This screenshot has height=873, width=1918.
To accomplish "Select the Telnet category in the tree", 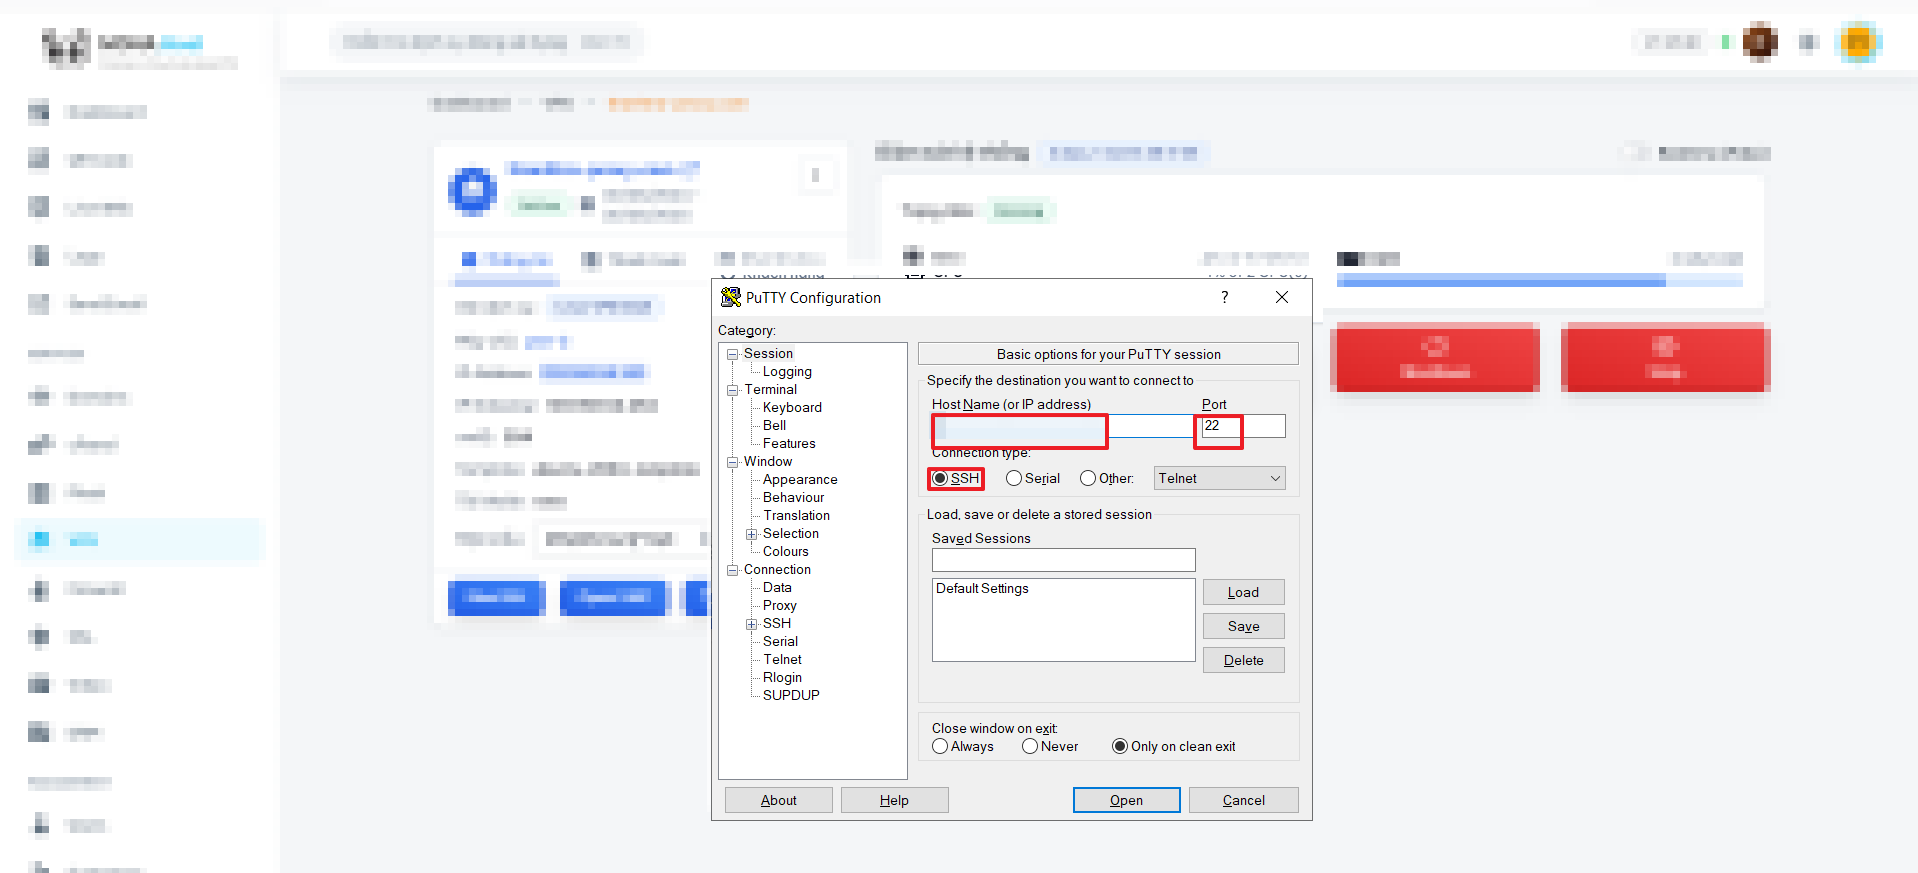I will tap(782, 660).
